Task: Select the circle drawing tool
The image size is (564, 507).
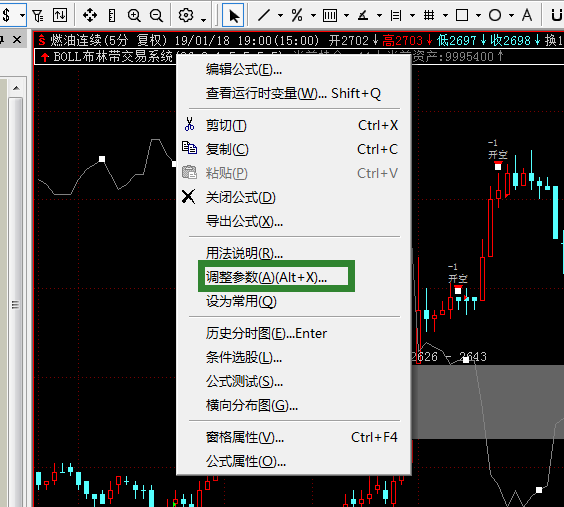Action: [x=495, y=15]
